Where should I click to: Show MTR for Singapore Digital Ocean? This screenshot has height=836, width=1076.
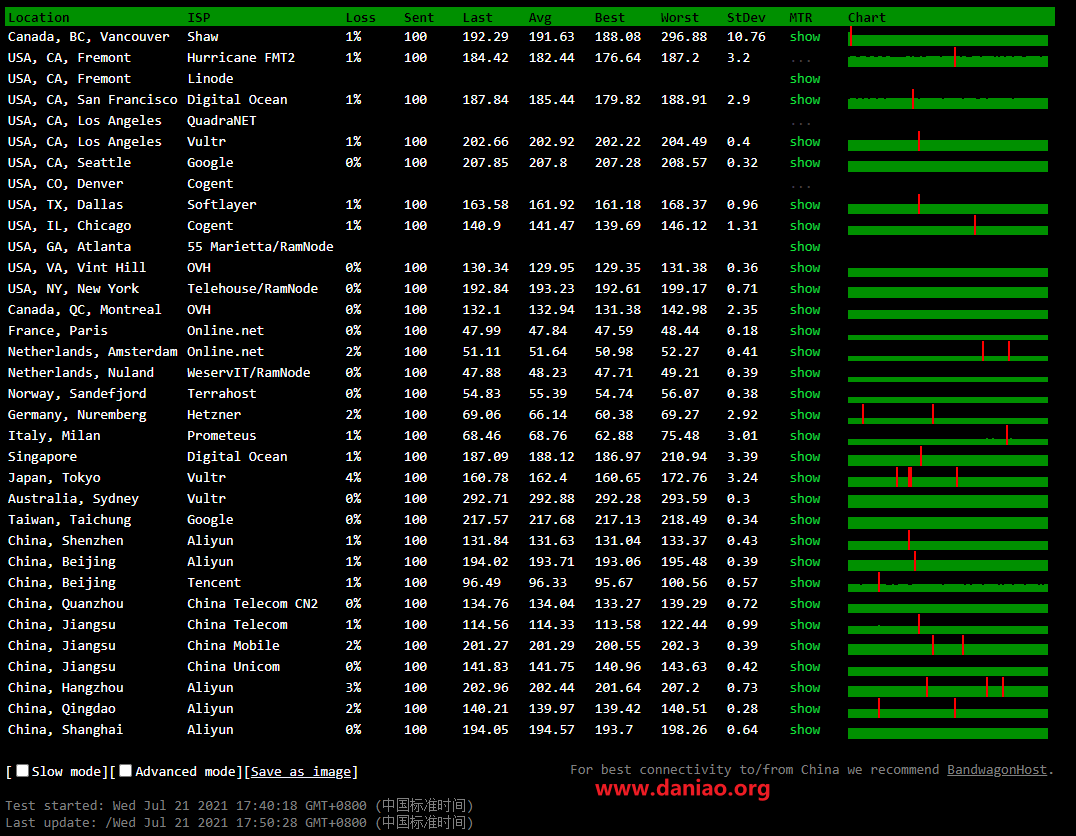805,456
